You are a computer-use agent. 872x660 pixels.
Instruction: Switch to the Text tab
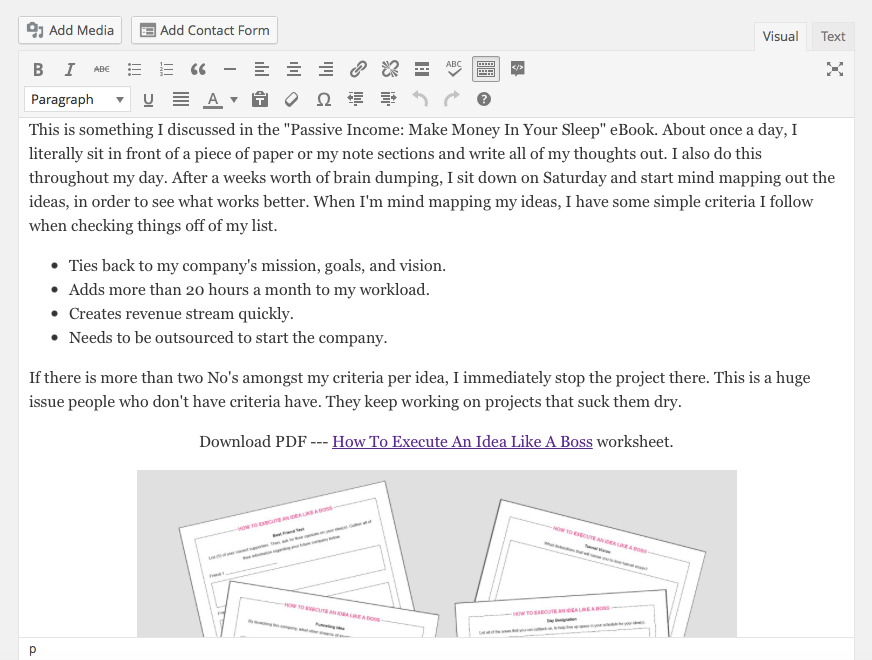[x=833, y=37]
